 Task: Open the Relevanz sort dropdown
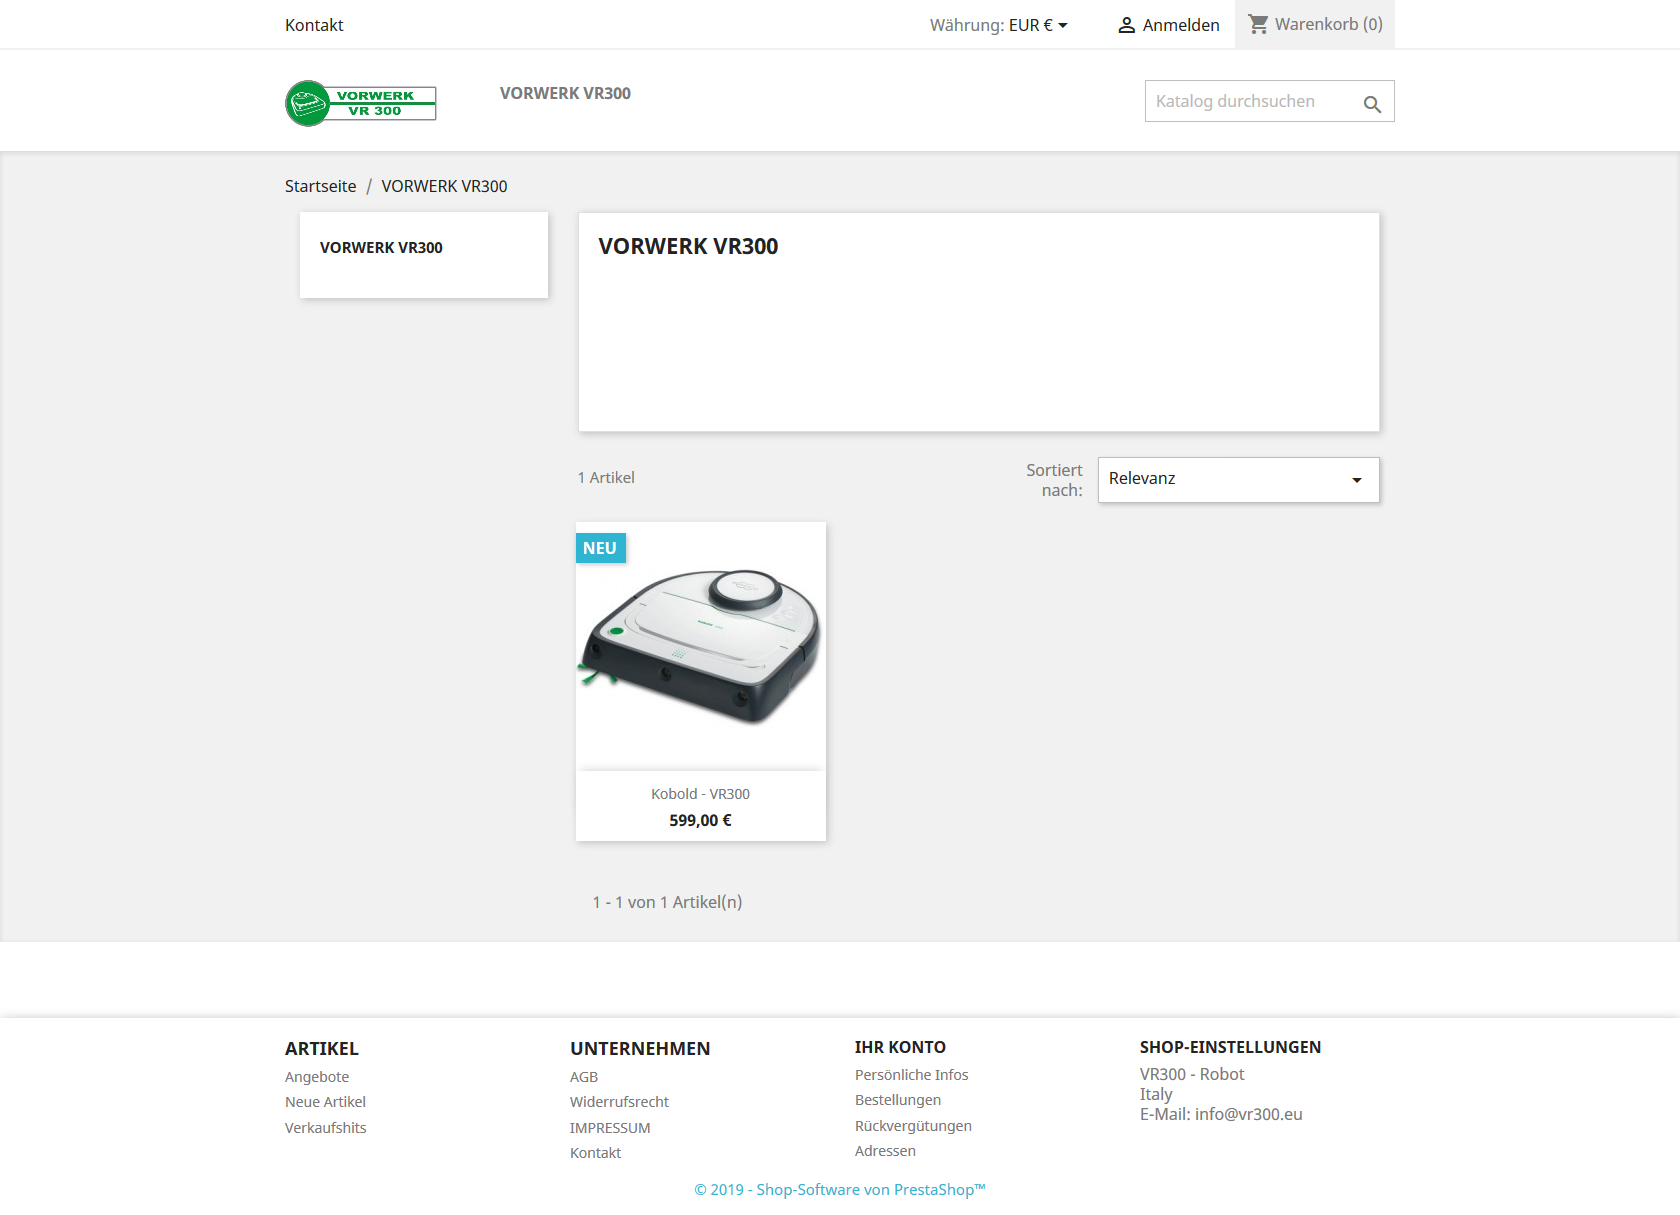point(1238,480)
